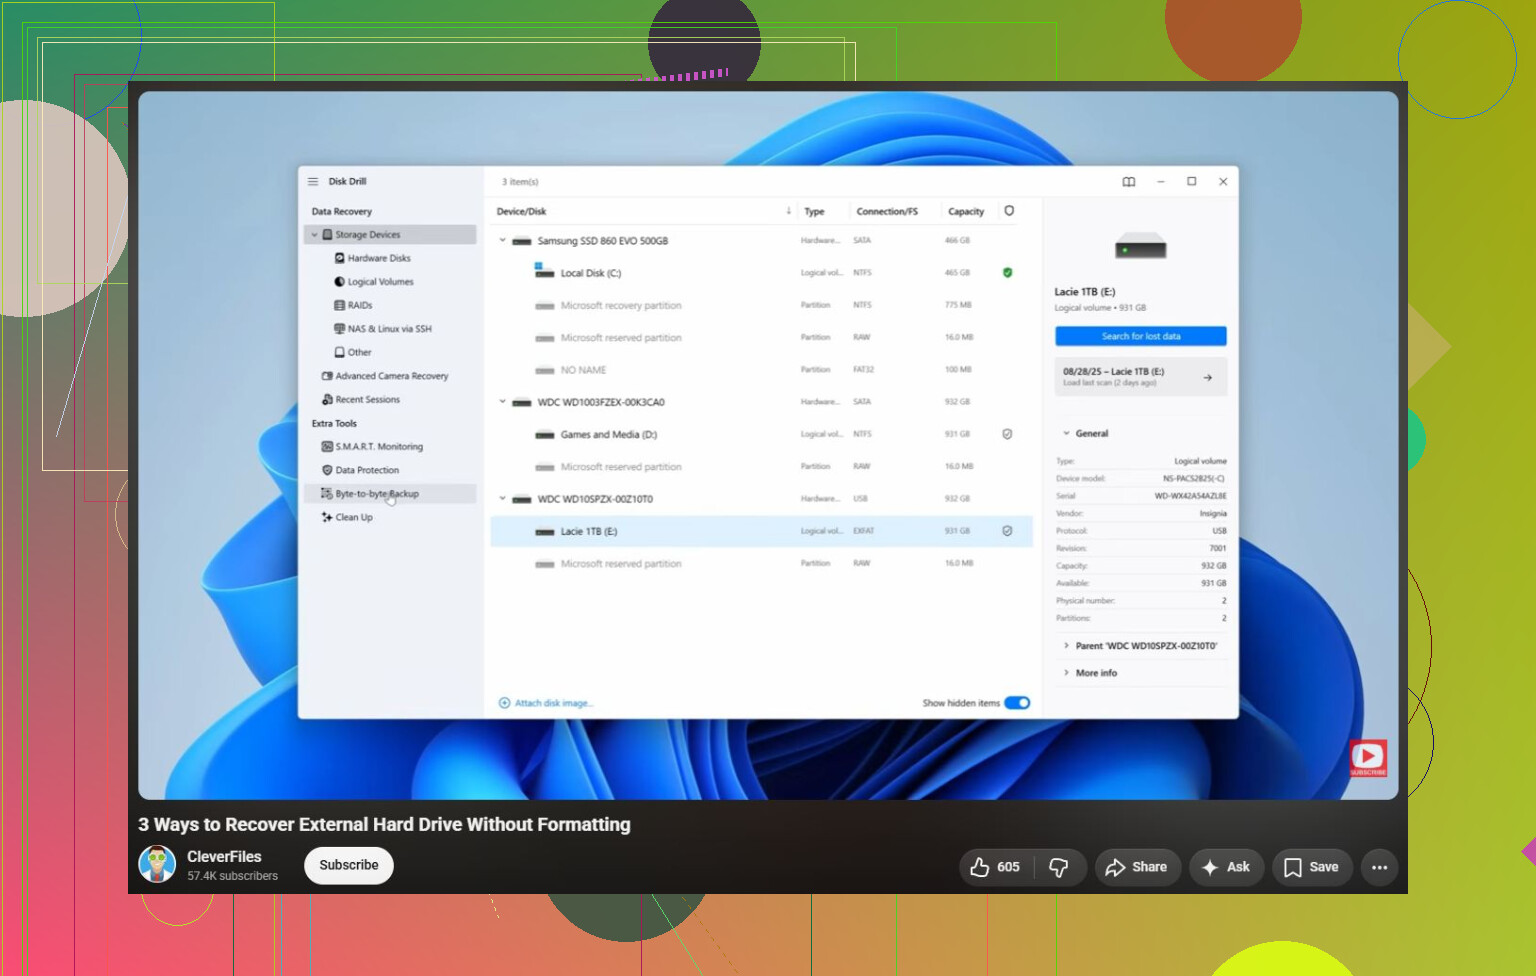
Task: Click the CleverFiles channel avatar
Action: (x=157, y=864)
